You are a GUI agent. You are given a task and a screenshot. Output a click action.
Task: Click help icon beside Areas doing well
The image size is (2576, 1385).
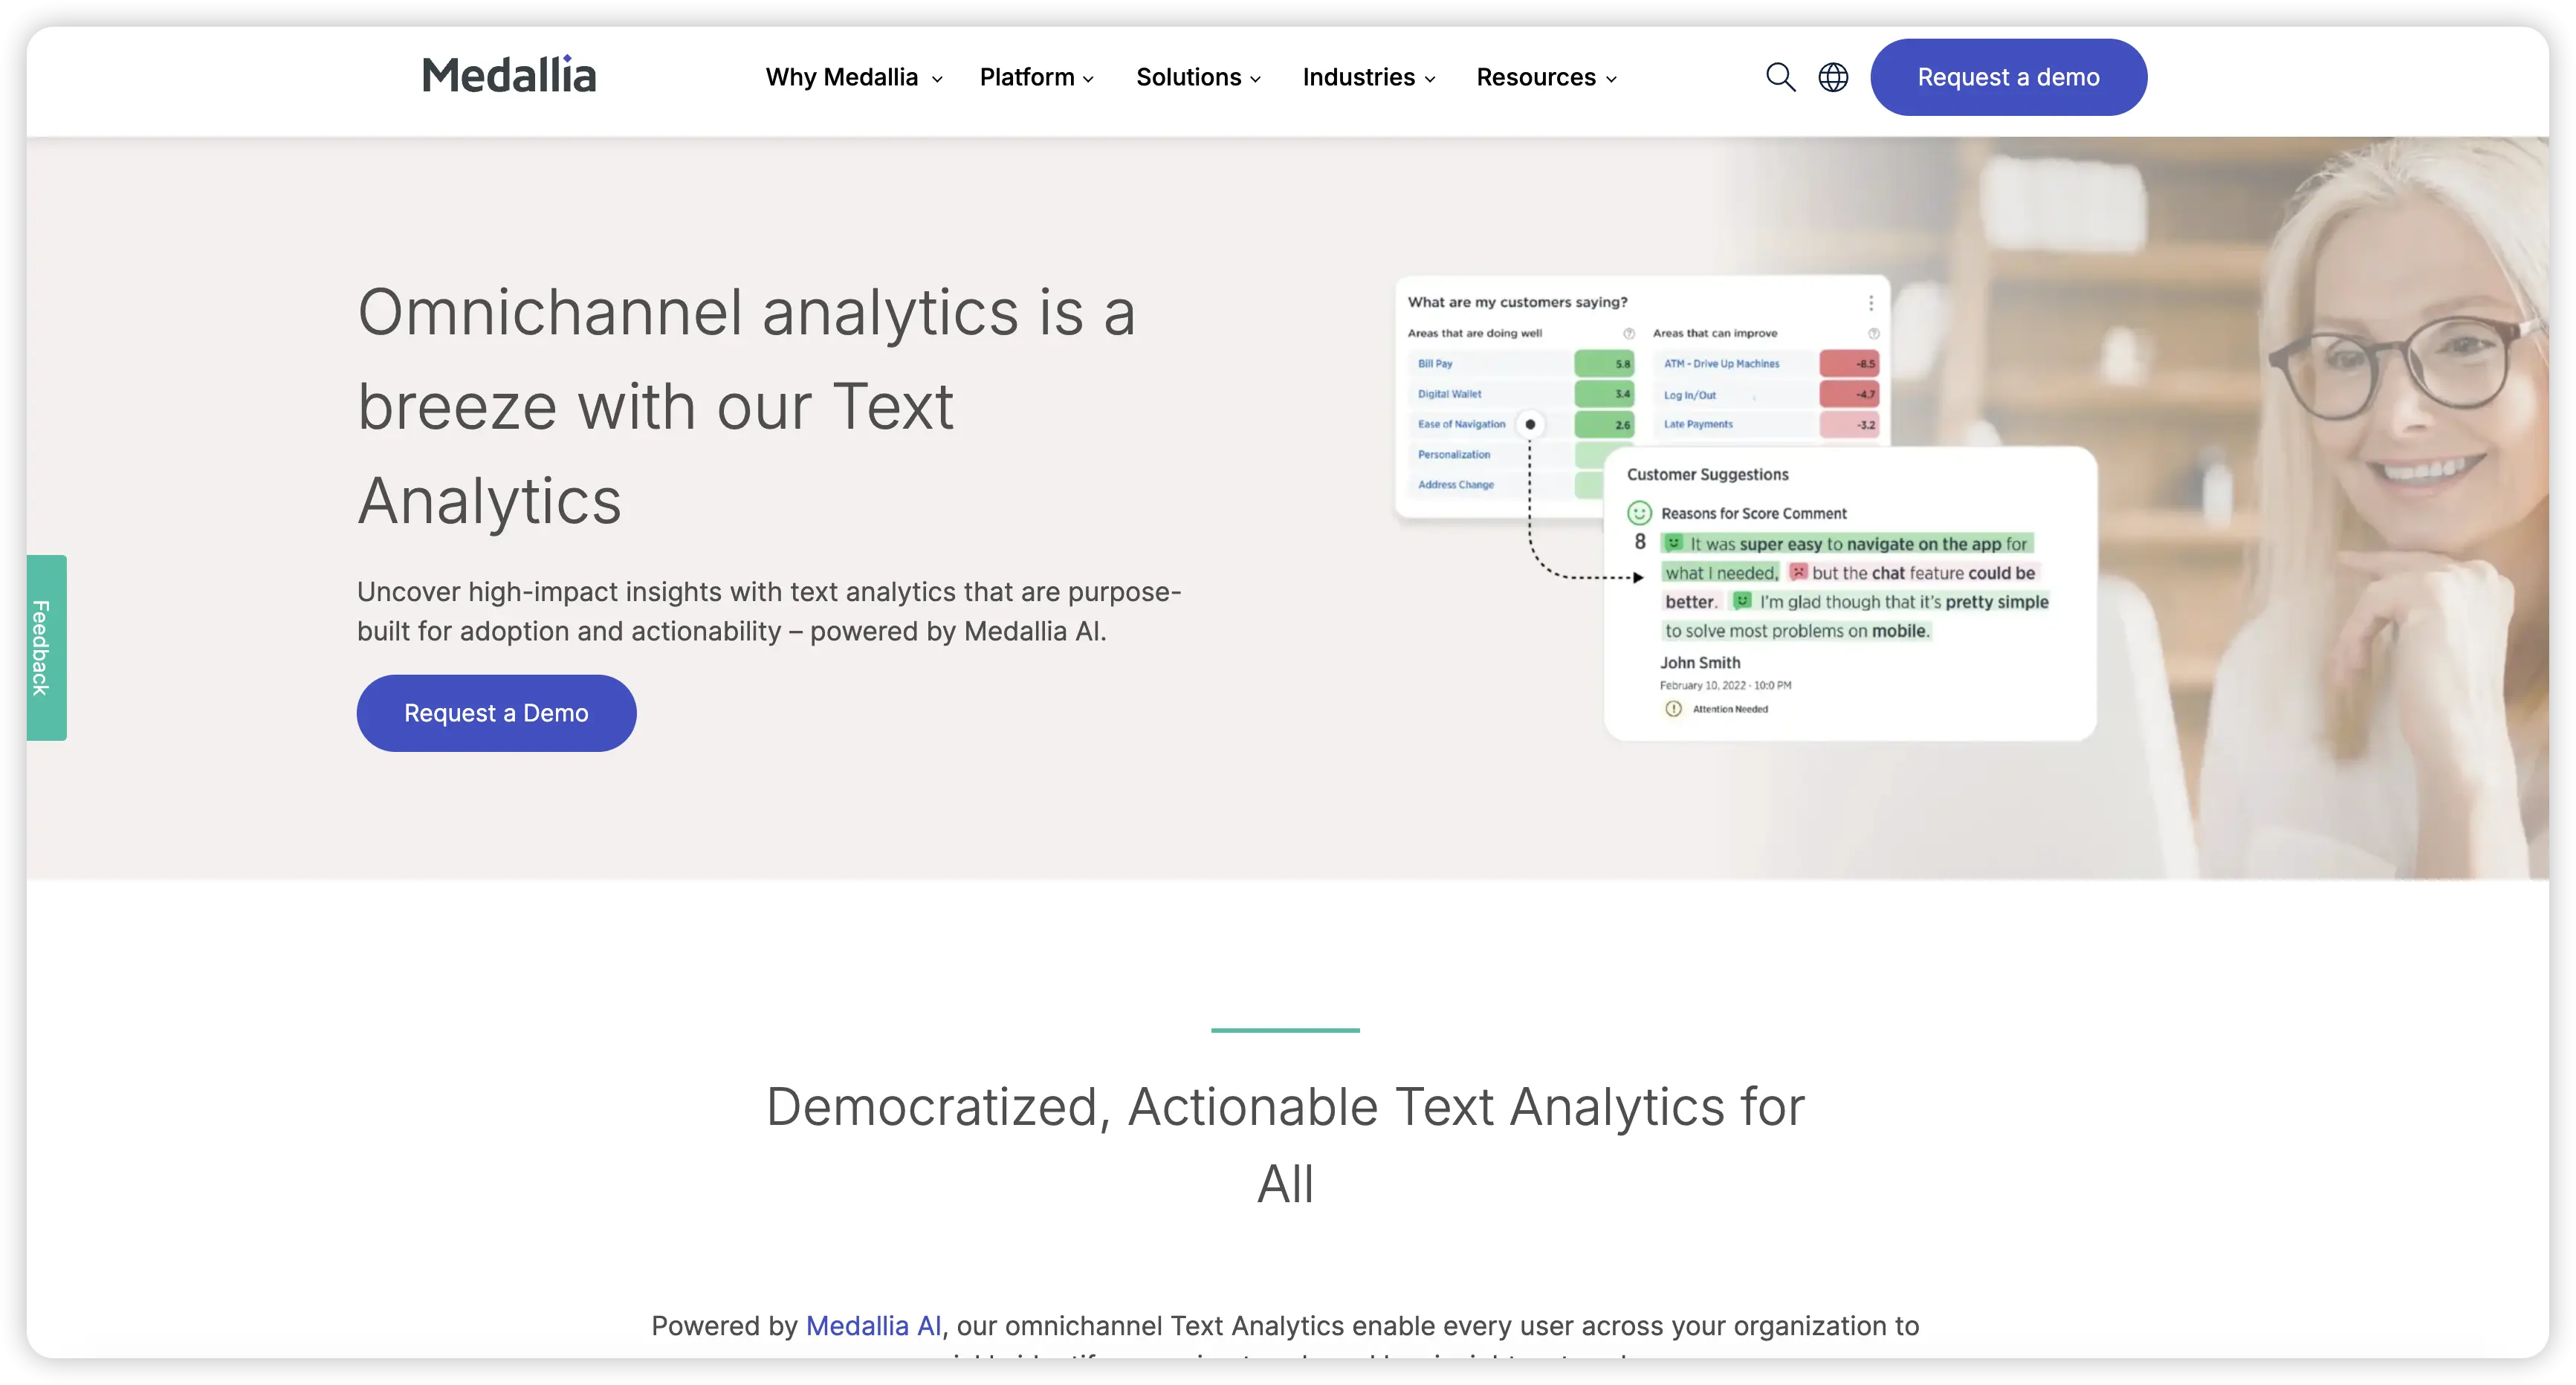1628,333
